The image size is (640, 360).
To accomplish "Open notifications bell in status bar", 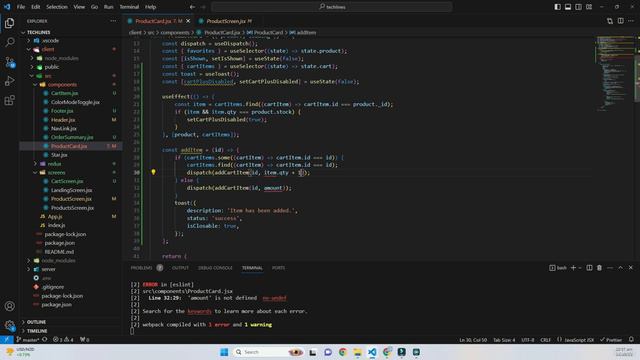I will tap(631, 340).
